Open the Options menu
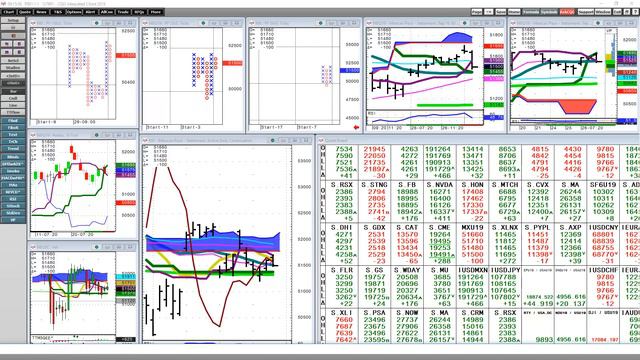 (x=74, y=12)
